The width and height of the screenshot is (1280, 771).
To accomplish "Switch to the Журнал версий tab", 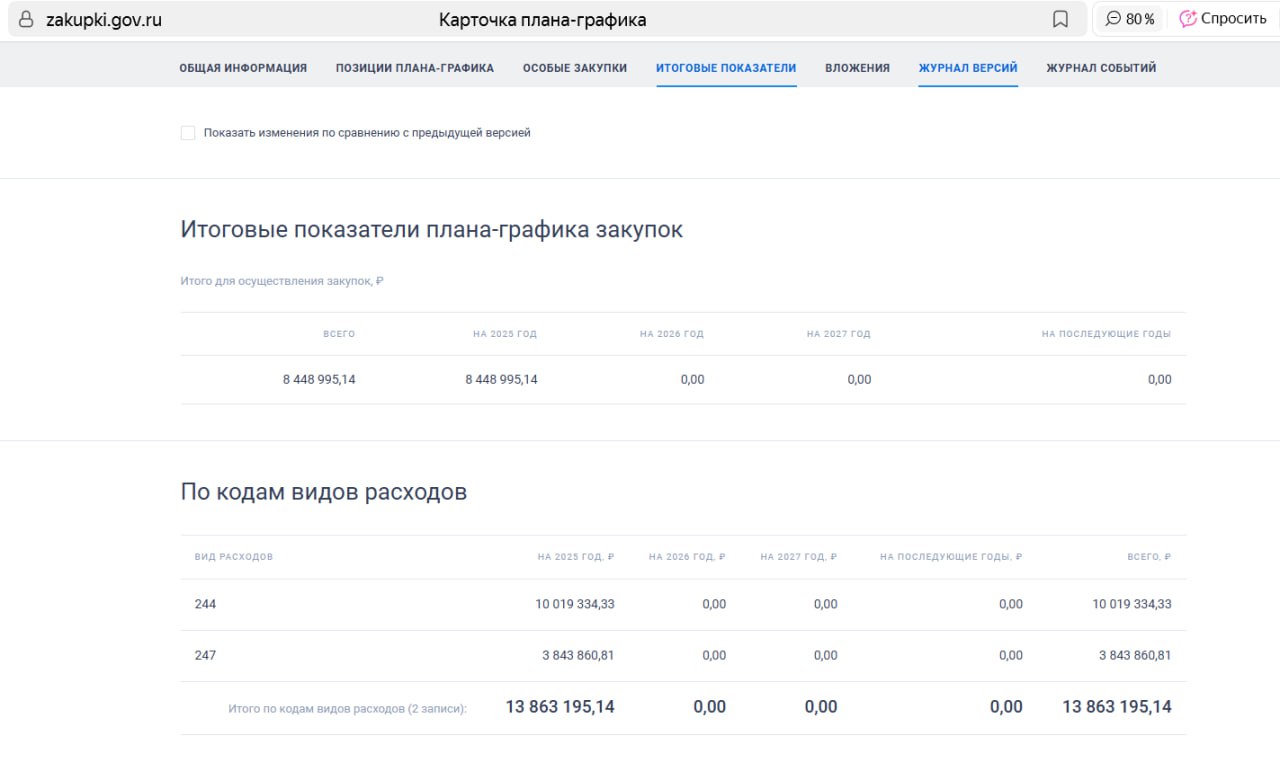I will 968,68.
